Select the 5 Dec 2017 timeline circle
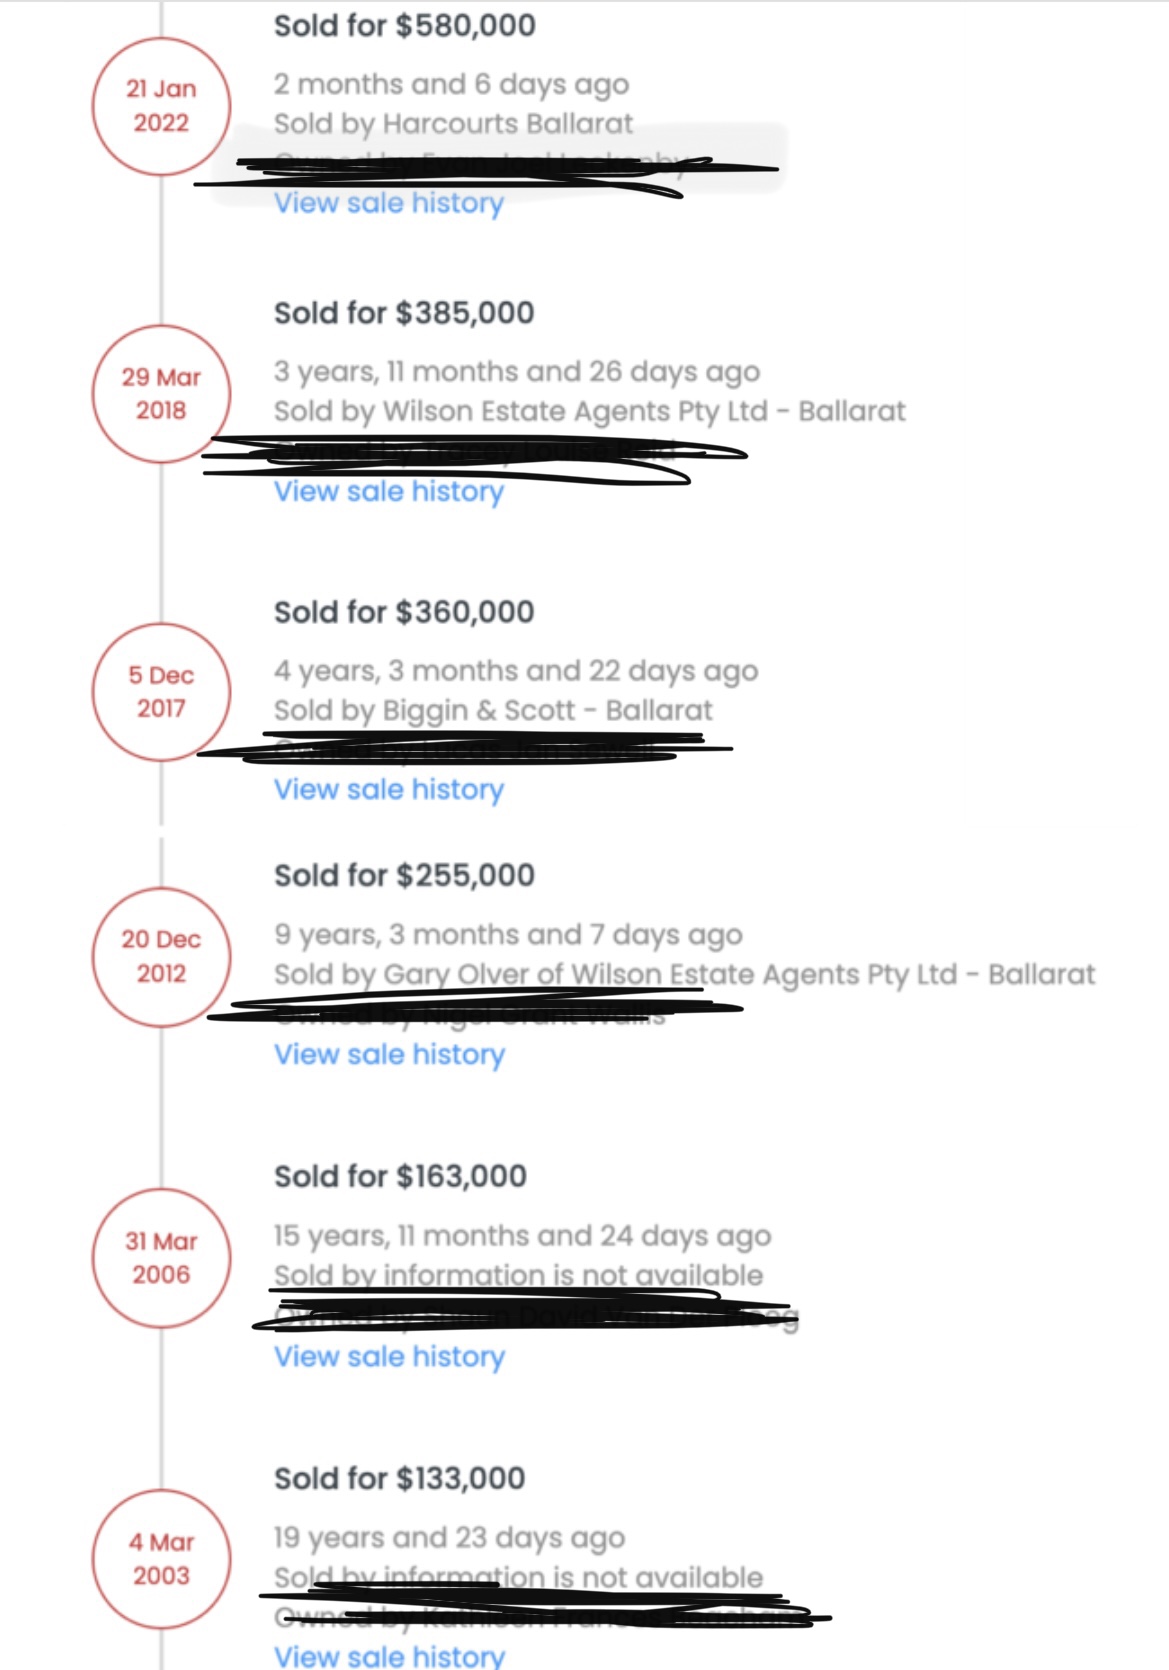 coord(161,692)
